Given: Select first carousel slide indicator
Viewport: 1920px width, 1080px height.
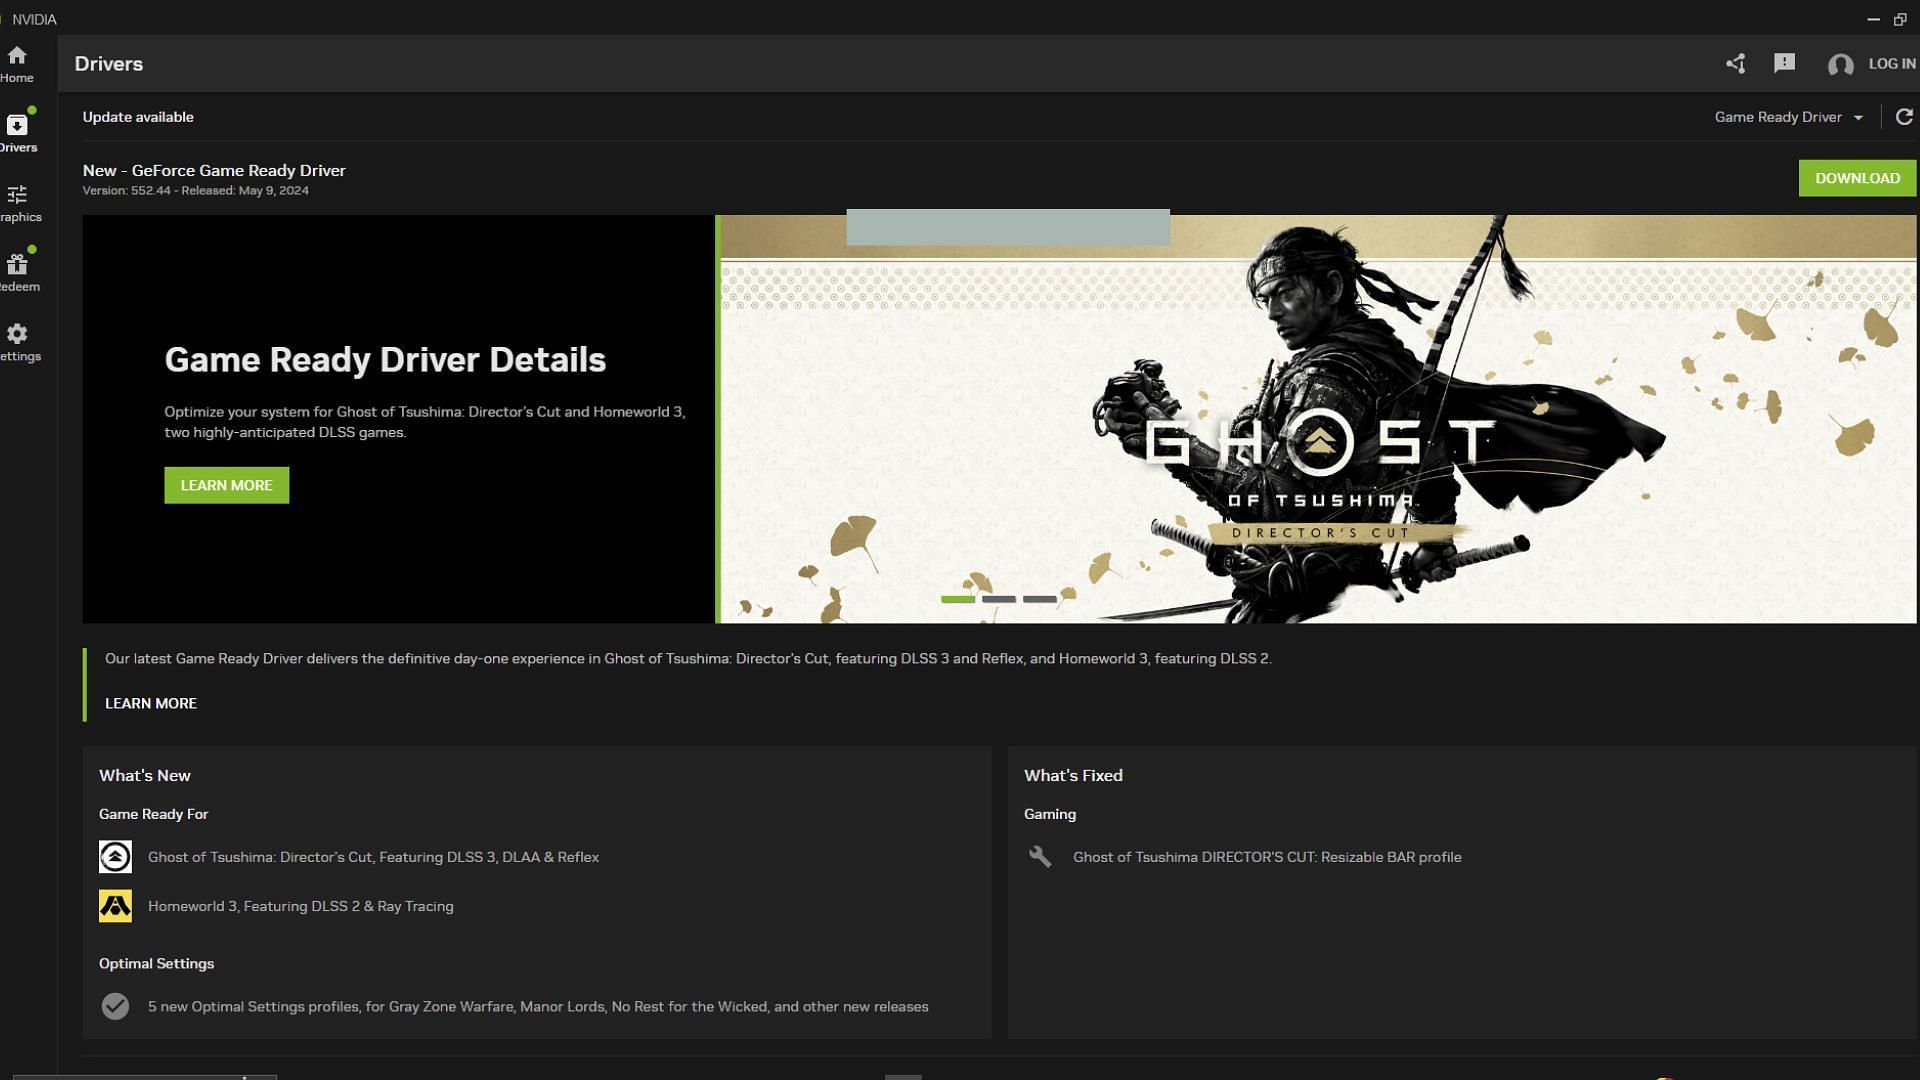Looking at the screenshot, I should coord(957,599).
